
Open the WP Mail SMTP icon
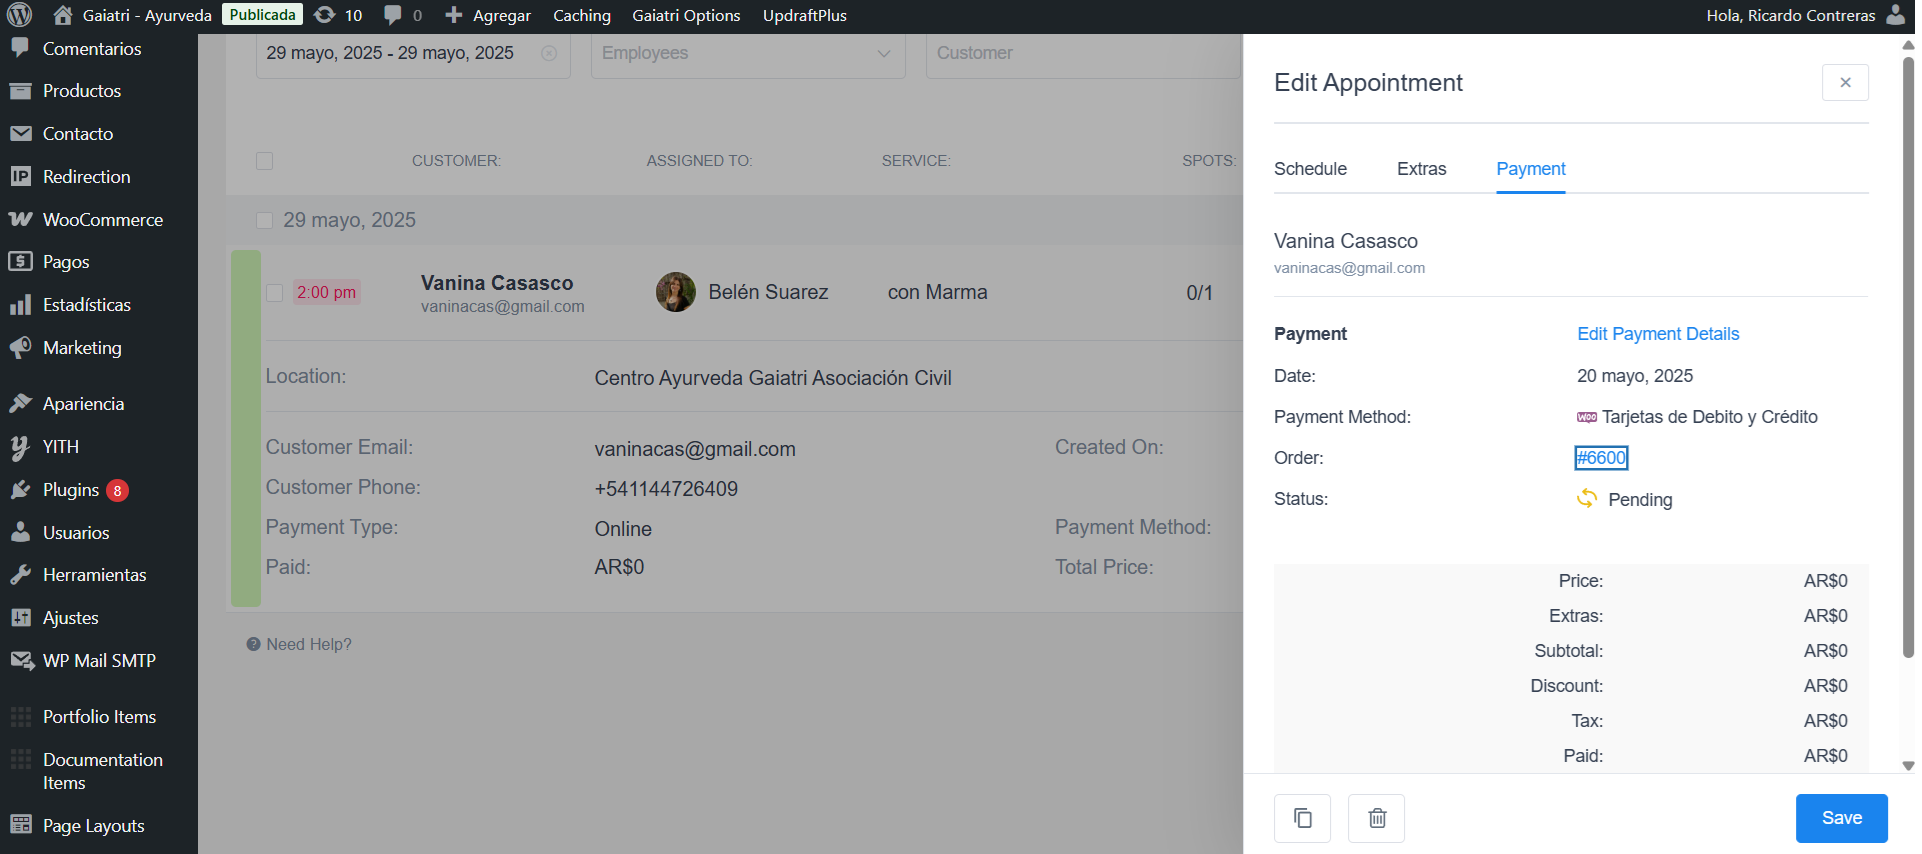point(21,660)
